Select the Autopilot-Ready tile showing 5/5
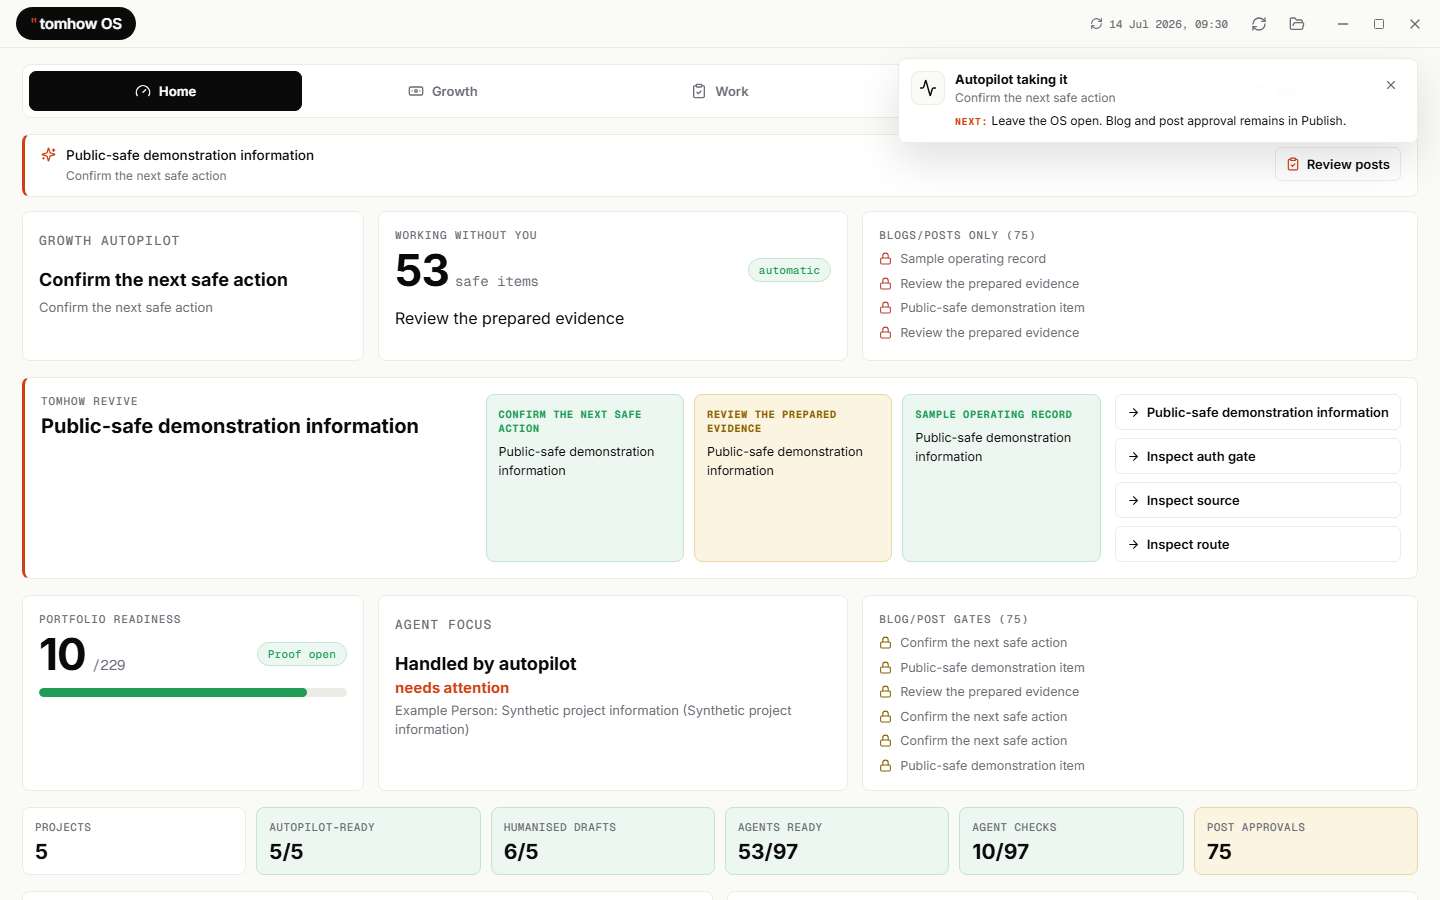The image size is (1440, 900). pos(368,841)
